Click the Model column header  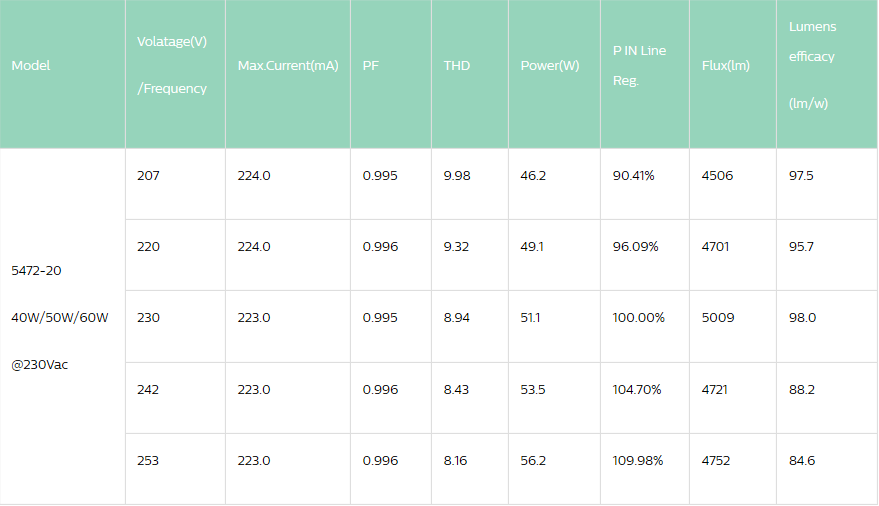[31, 66]
